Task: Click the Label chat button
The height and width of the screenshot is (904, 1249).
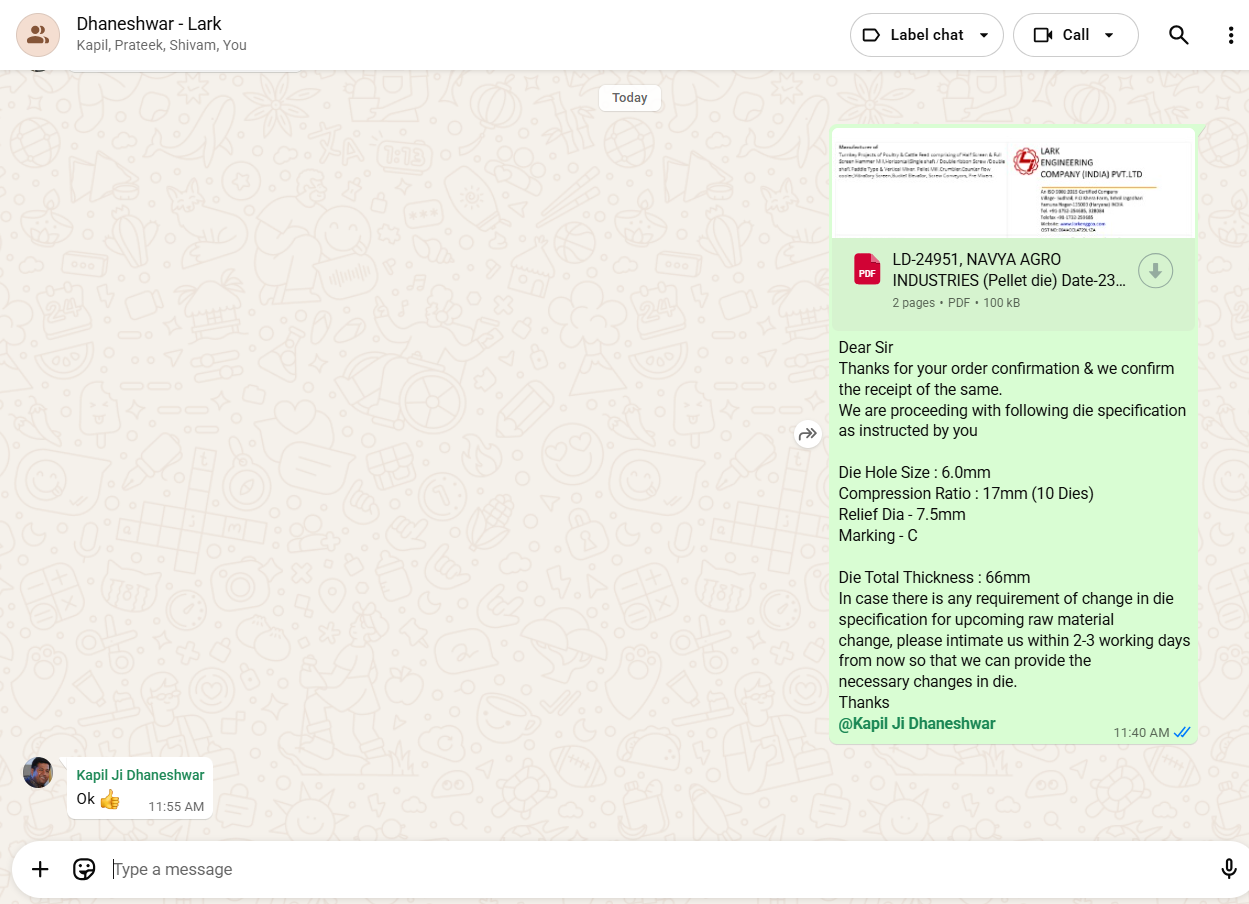Action: pos(914,35)
